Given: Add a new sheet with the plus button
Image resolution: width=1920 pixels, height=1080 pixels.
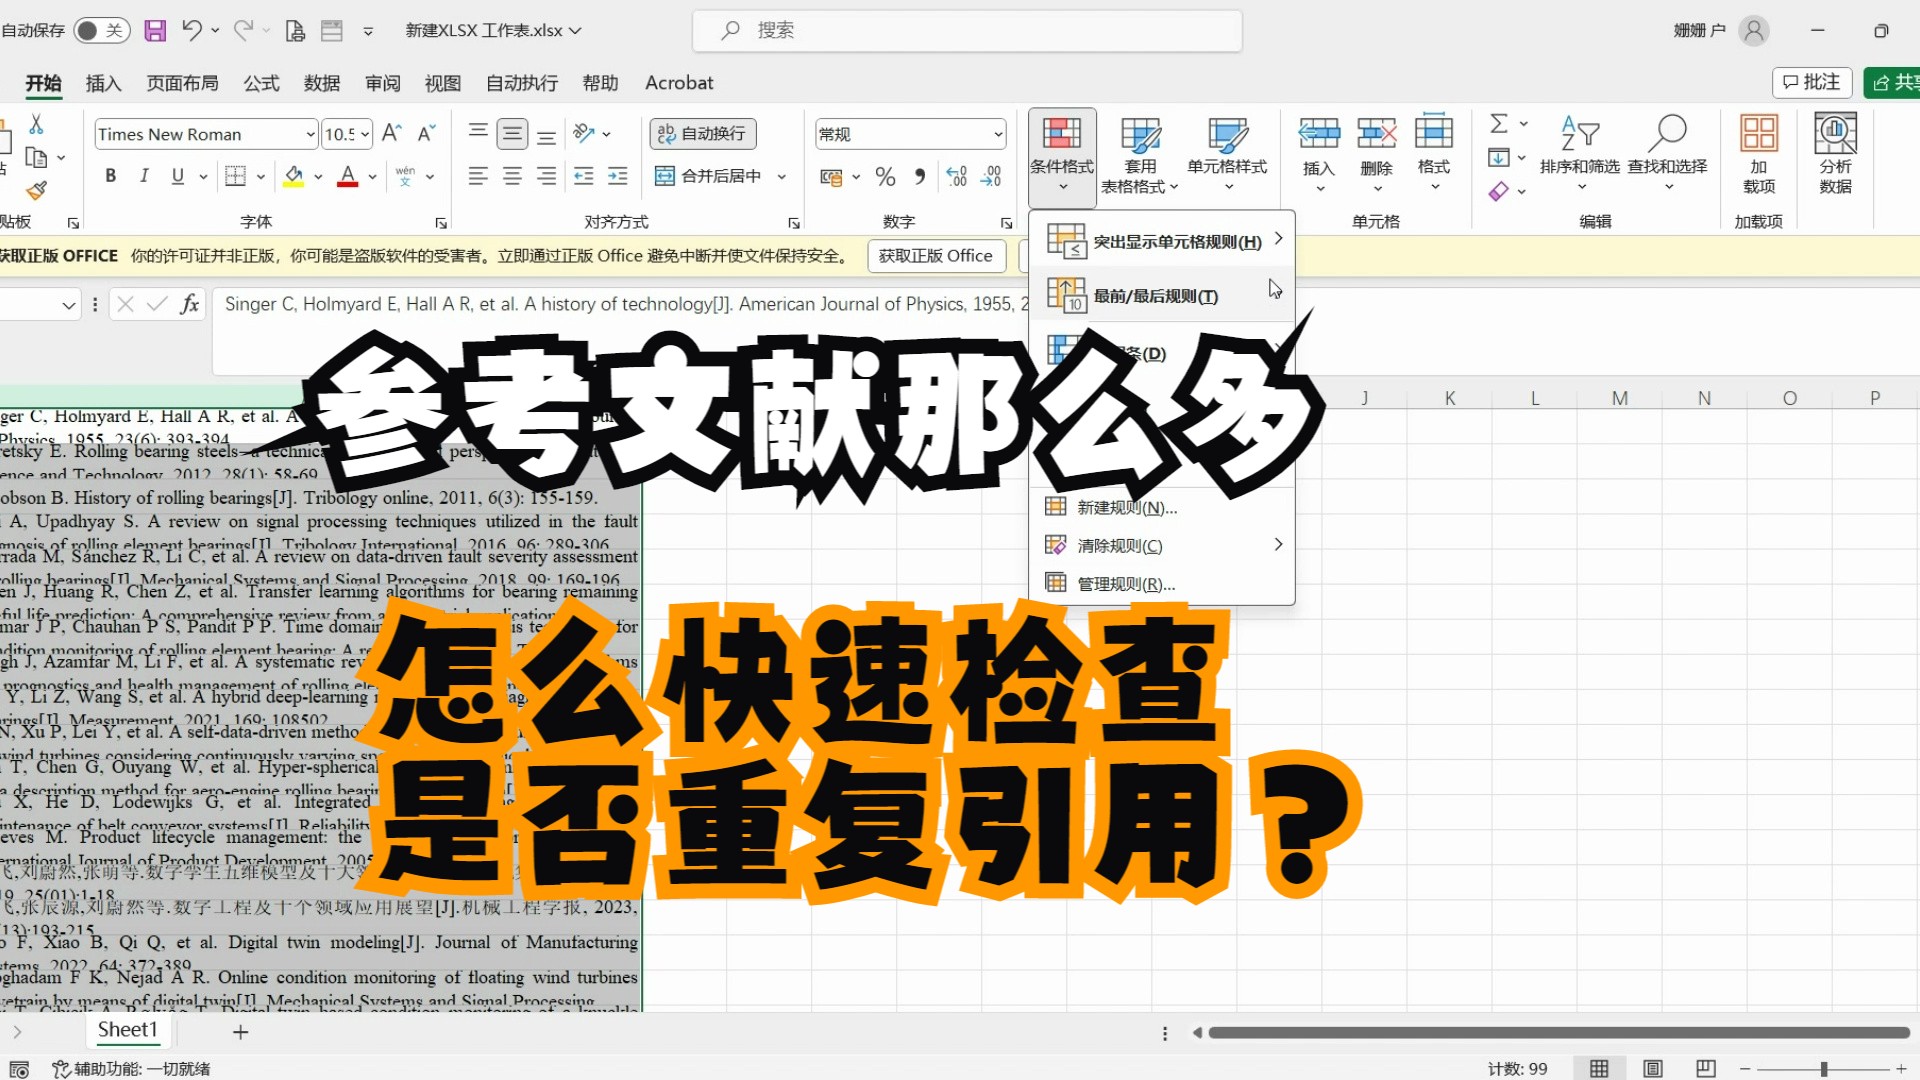Looking at the screenshot, I should pos(240,1031).
